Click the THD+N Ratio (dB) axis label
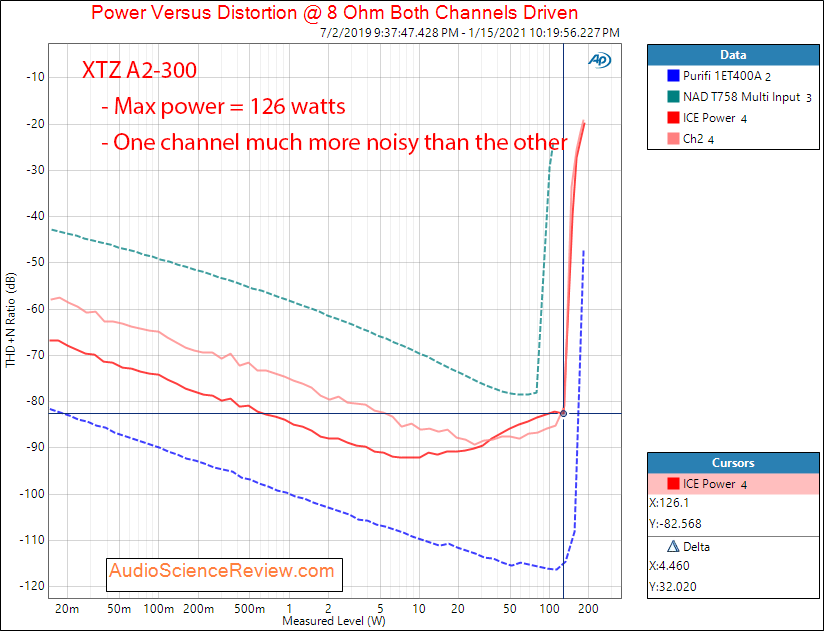This screenshot has height=631, width=824. pyautogui.click(x=11, y=320)
